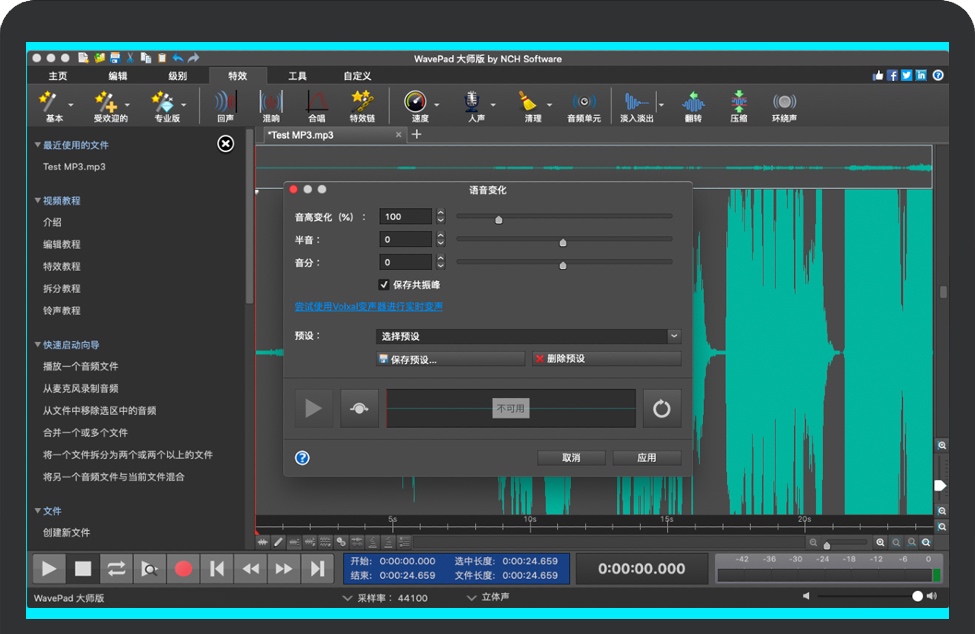Open the Voxal voice changer link
The image size is (975, 634).
pyautogui.click(x=368, y=307)
